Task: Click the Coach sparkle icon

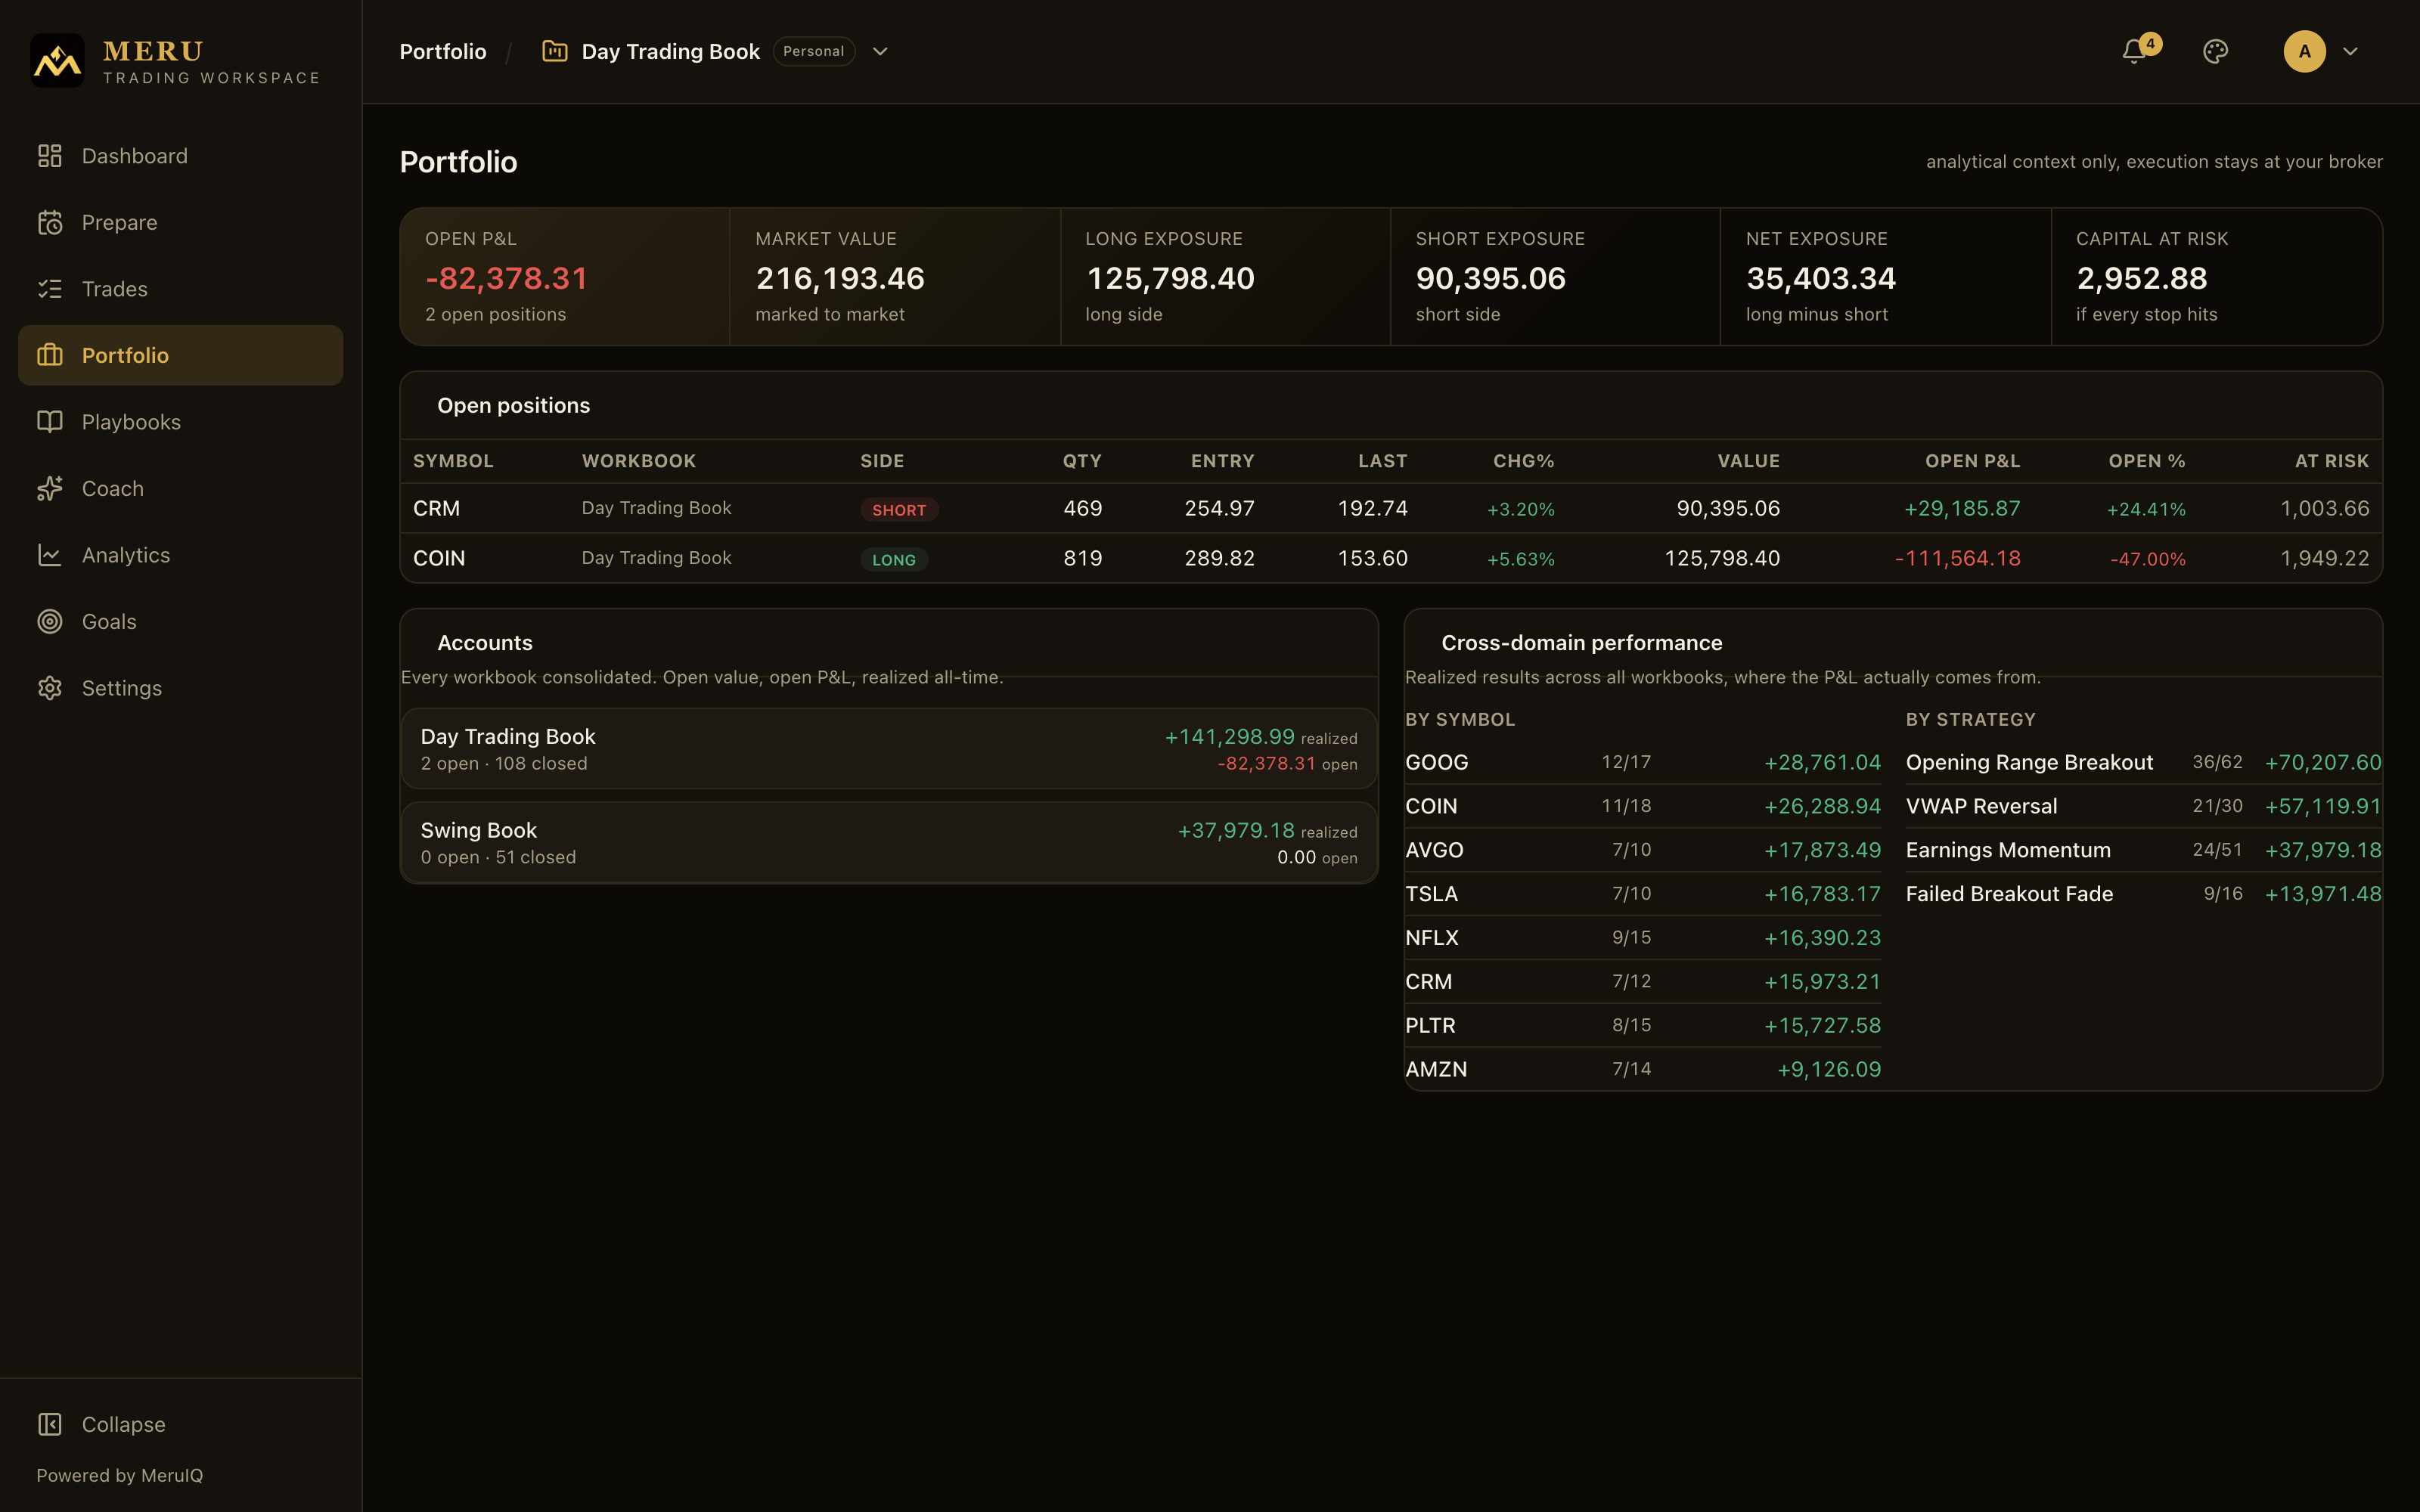Action: point(50,488)
